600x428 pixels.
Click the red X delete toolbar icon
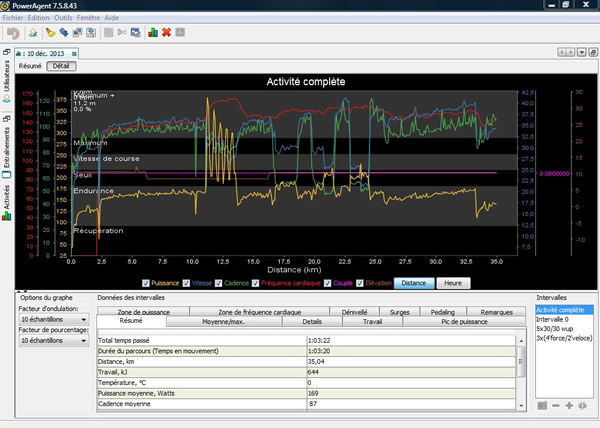[166, 33]
